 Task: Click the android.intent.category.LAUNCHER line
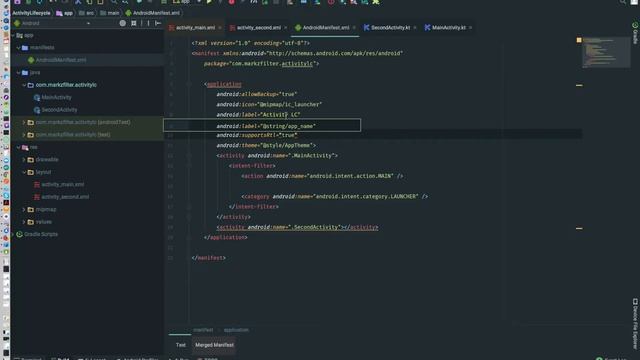(334, 197)
